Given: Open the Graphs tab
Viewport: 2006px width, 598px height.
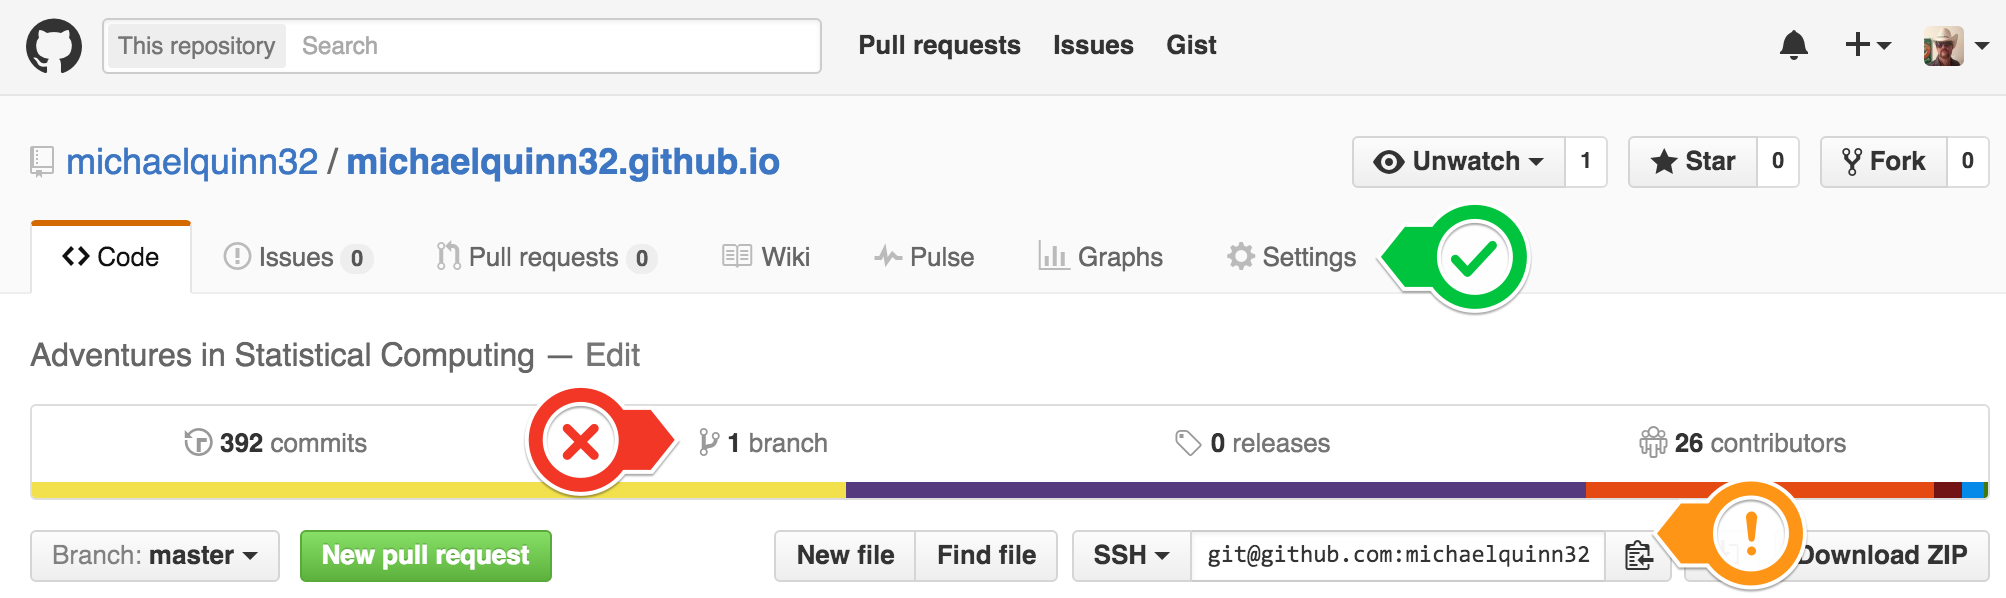Looking at the screenshot, I should point(1101,258).
